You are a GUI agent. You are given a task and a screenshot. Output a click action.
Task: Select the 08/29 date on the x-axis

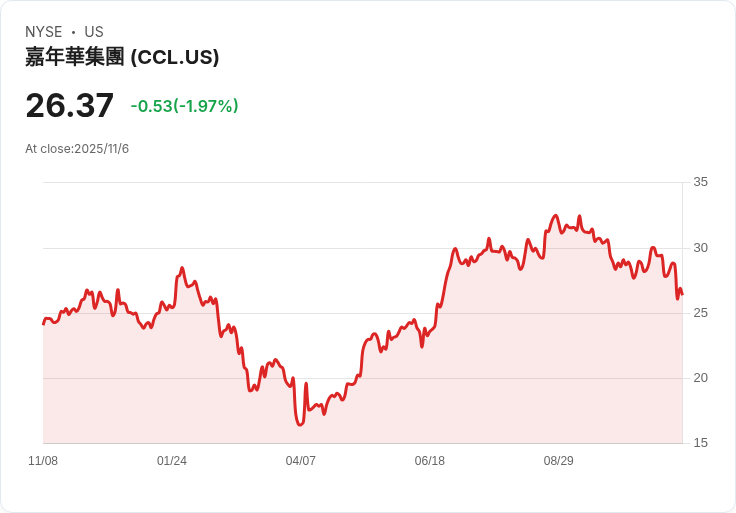click(559, 461)
